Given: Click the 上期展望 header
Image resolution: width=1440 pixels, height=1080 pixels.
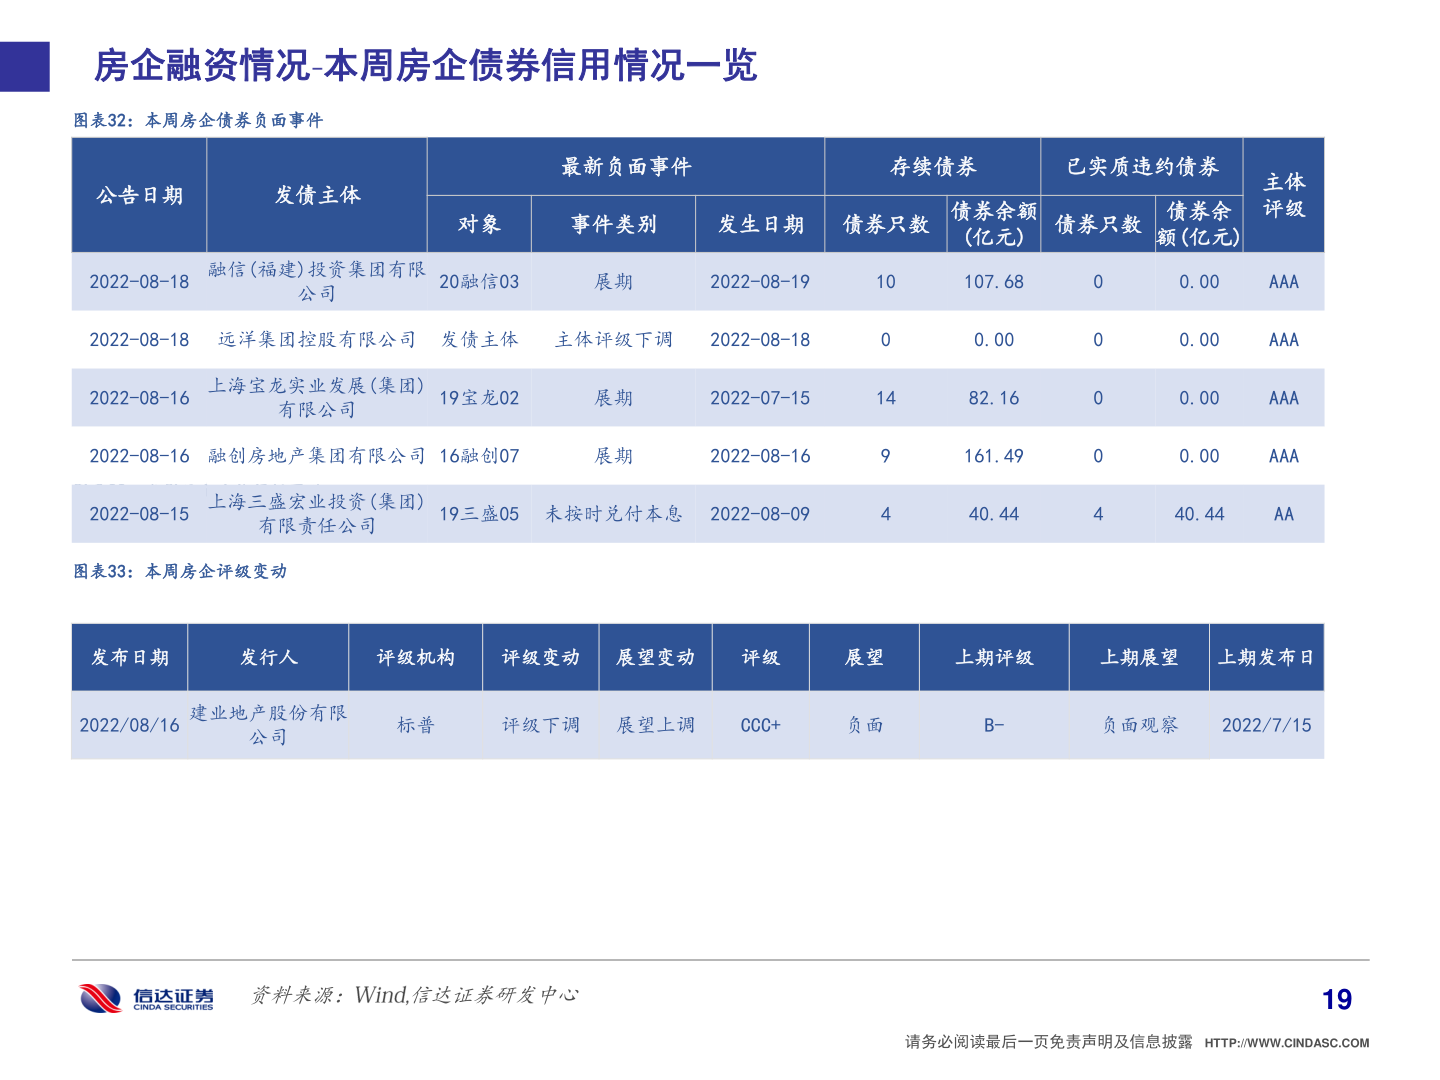Looking at the screenshot, I should (1139, 657).
